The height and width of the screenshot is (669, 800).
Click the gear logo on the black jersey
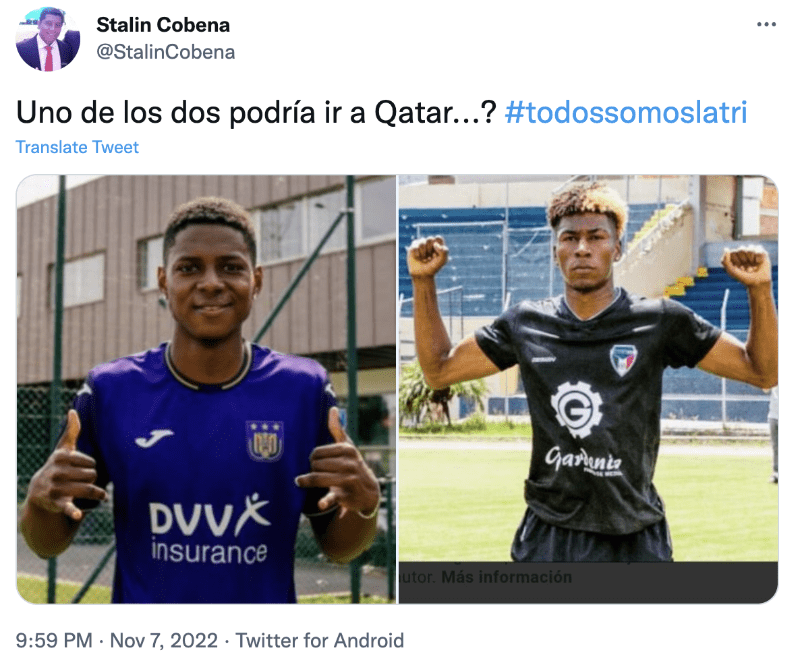[576, 408]
